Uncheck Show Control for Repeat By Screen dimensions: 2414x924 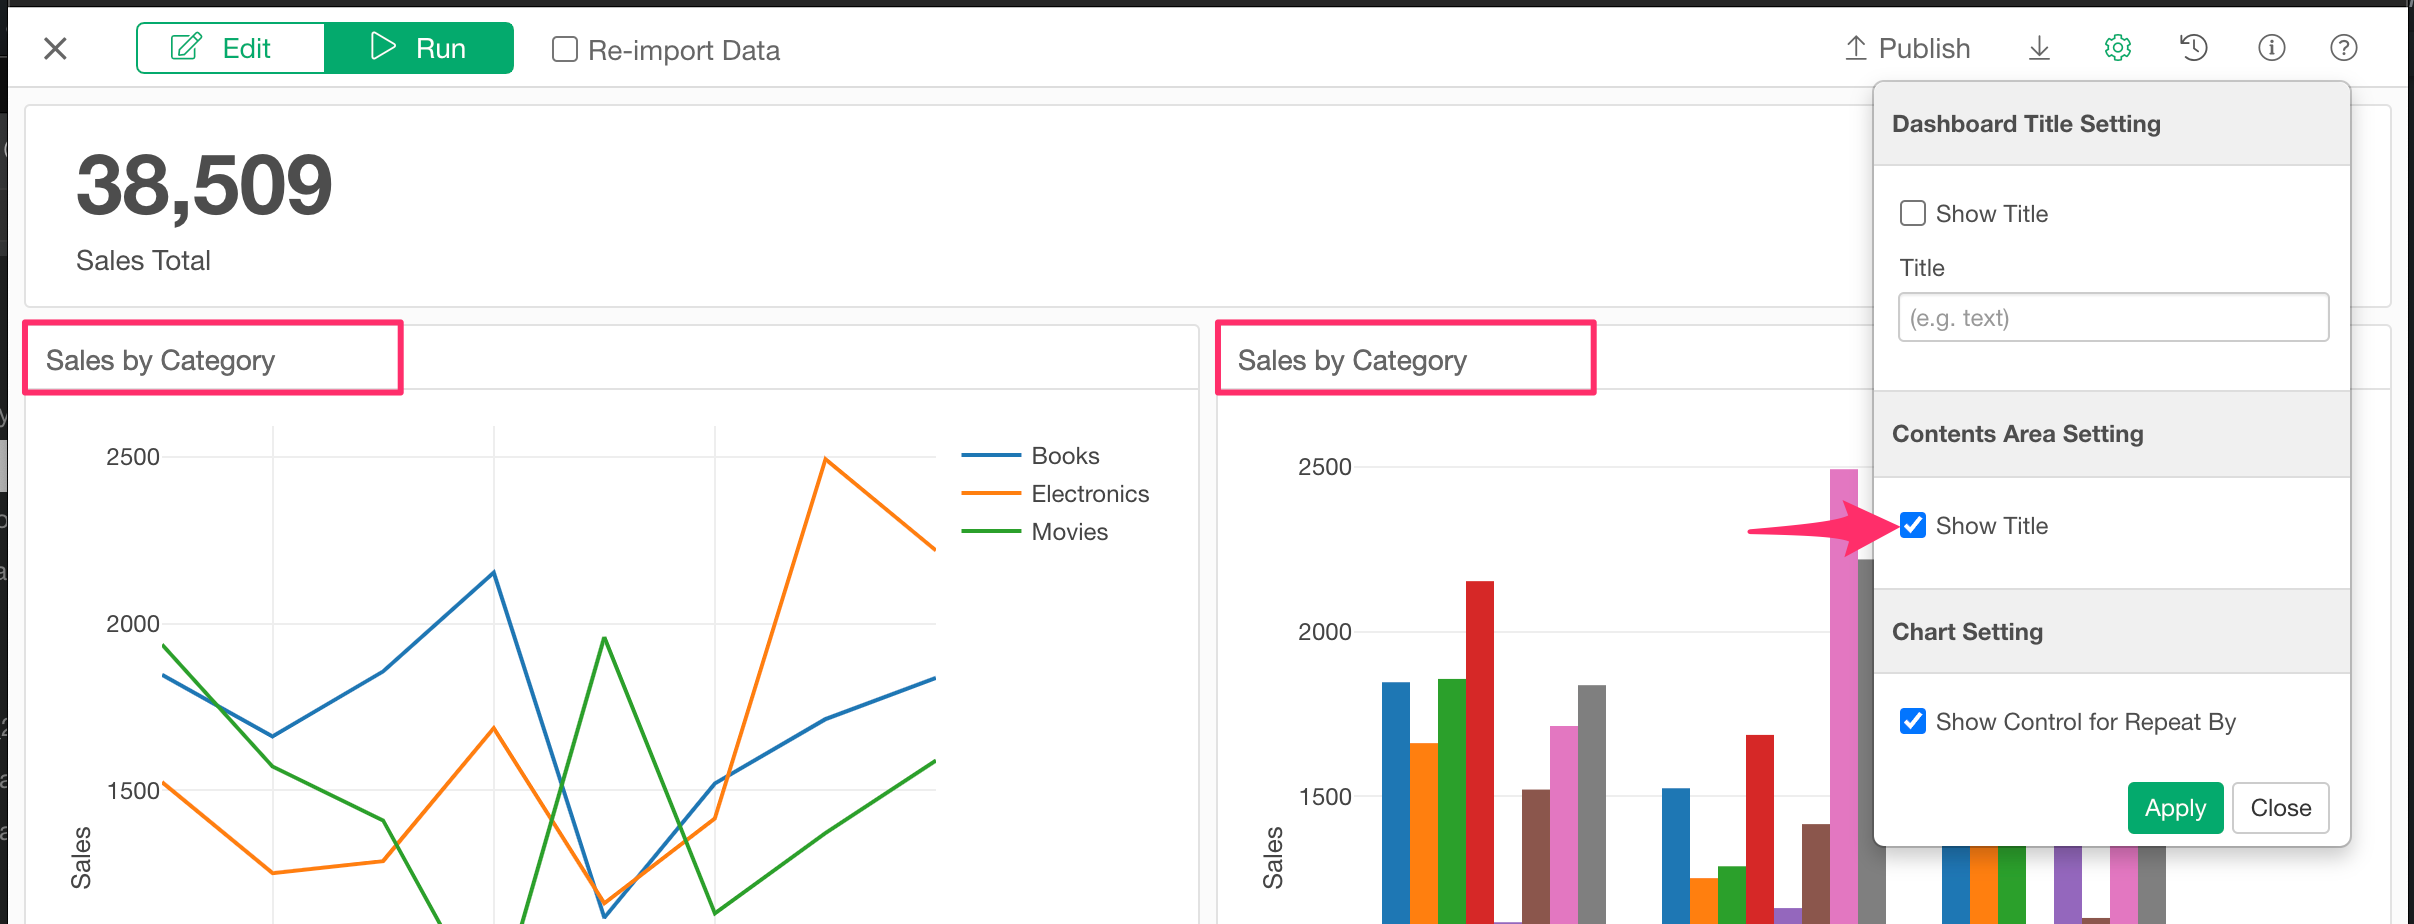tap(1913, 721)
